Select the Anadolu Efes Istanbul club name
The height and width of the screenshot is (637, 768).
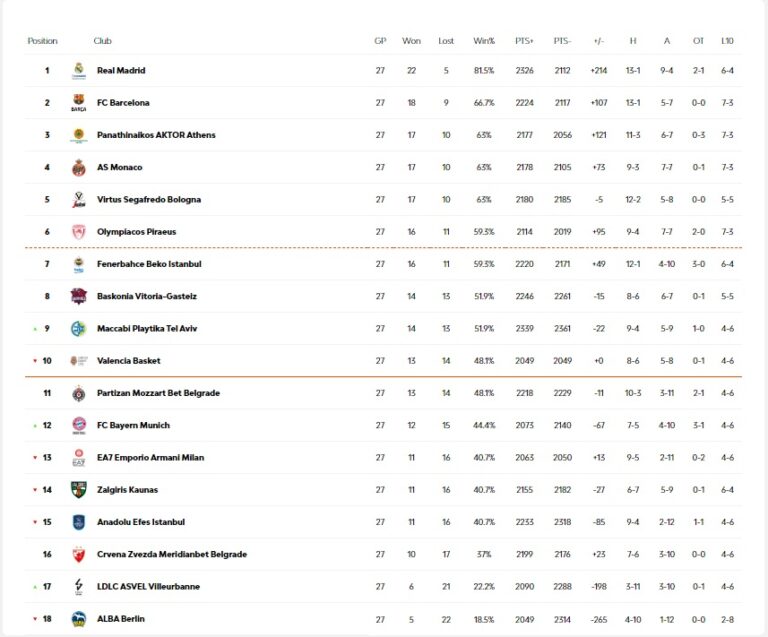pos(141,522)
